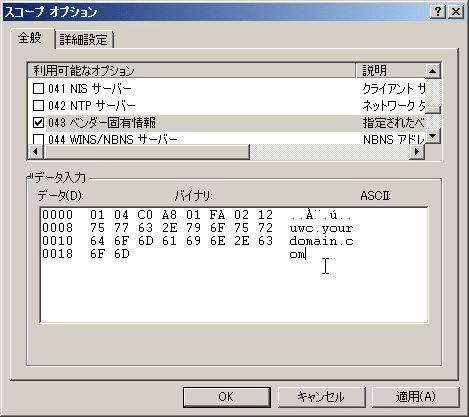
Task: Click the キャンセル button
Action: click(321, 397)
